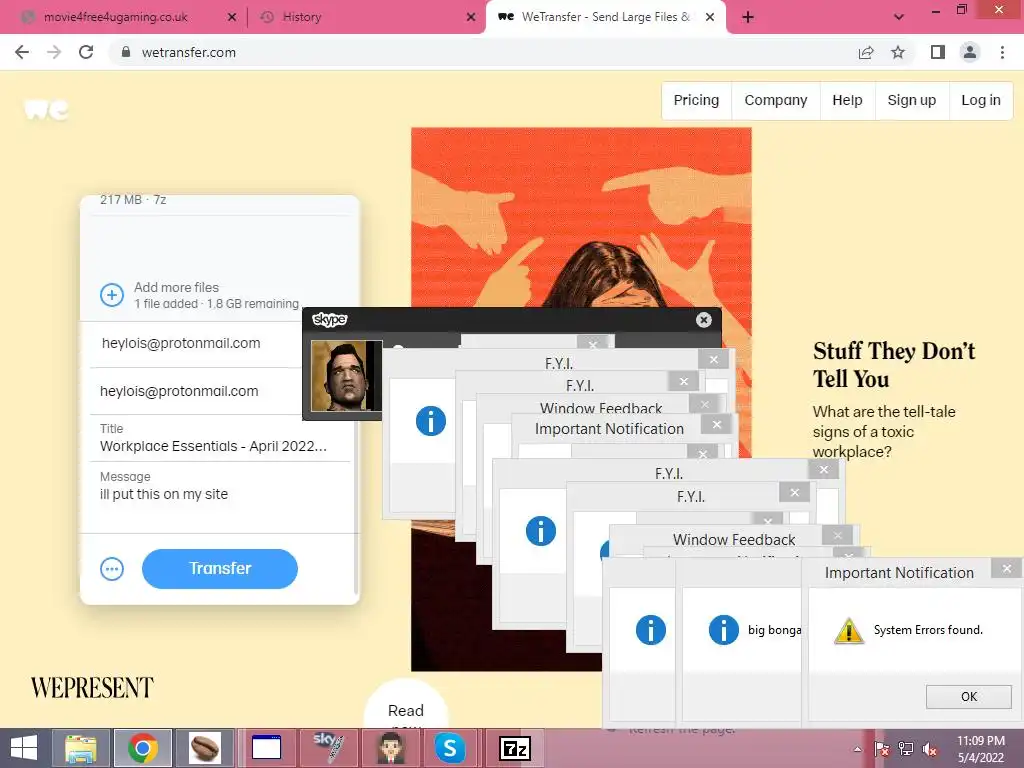
Task: Close the Skype popup
Action: pyautogui.click(x=703, y=319)
